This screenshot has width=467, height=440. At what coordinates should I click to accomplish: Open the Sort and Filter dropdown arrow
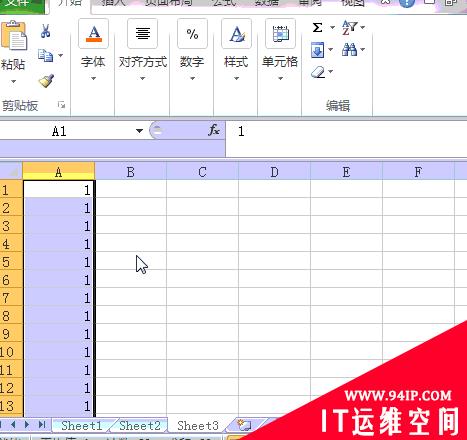[x=363, y=27]
